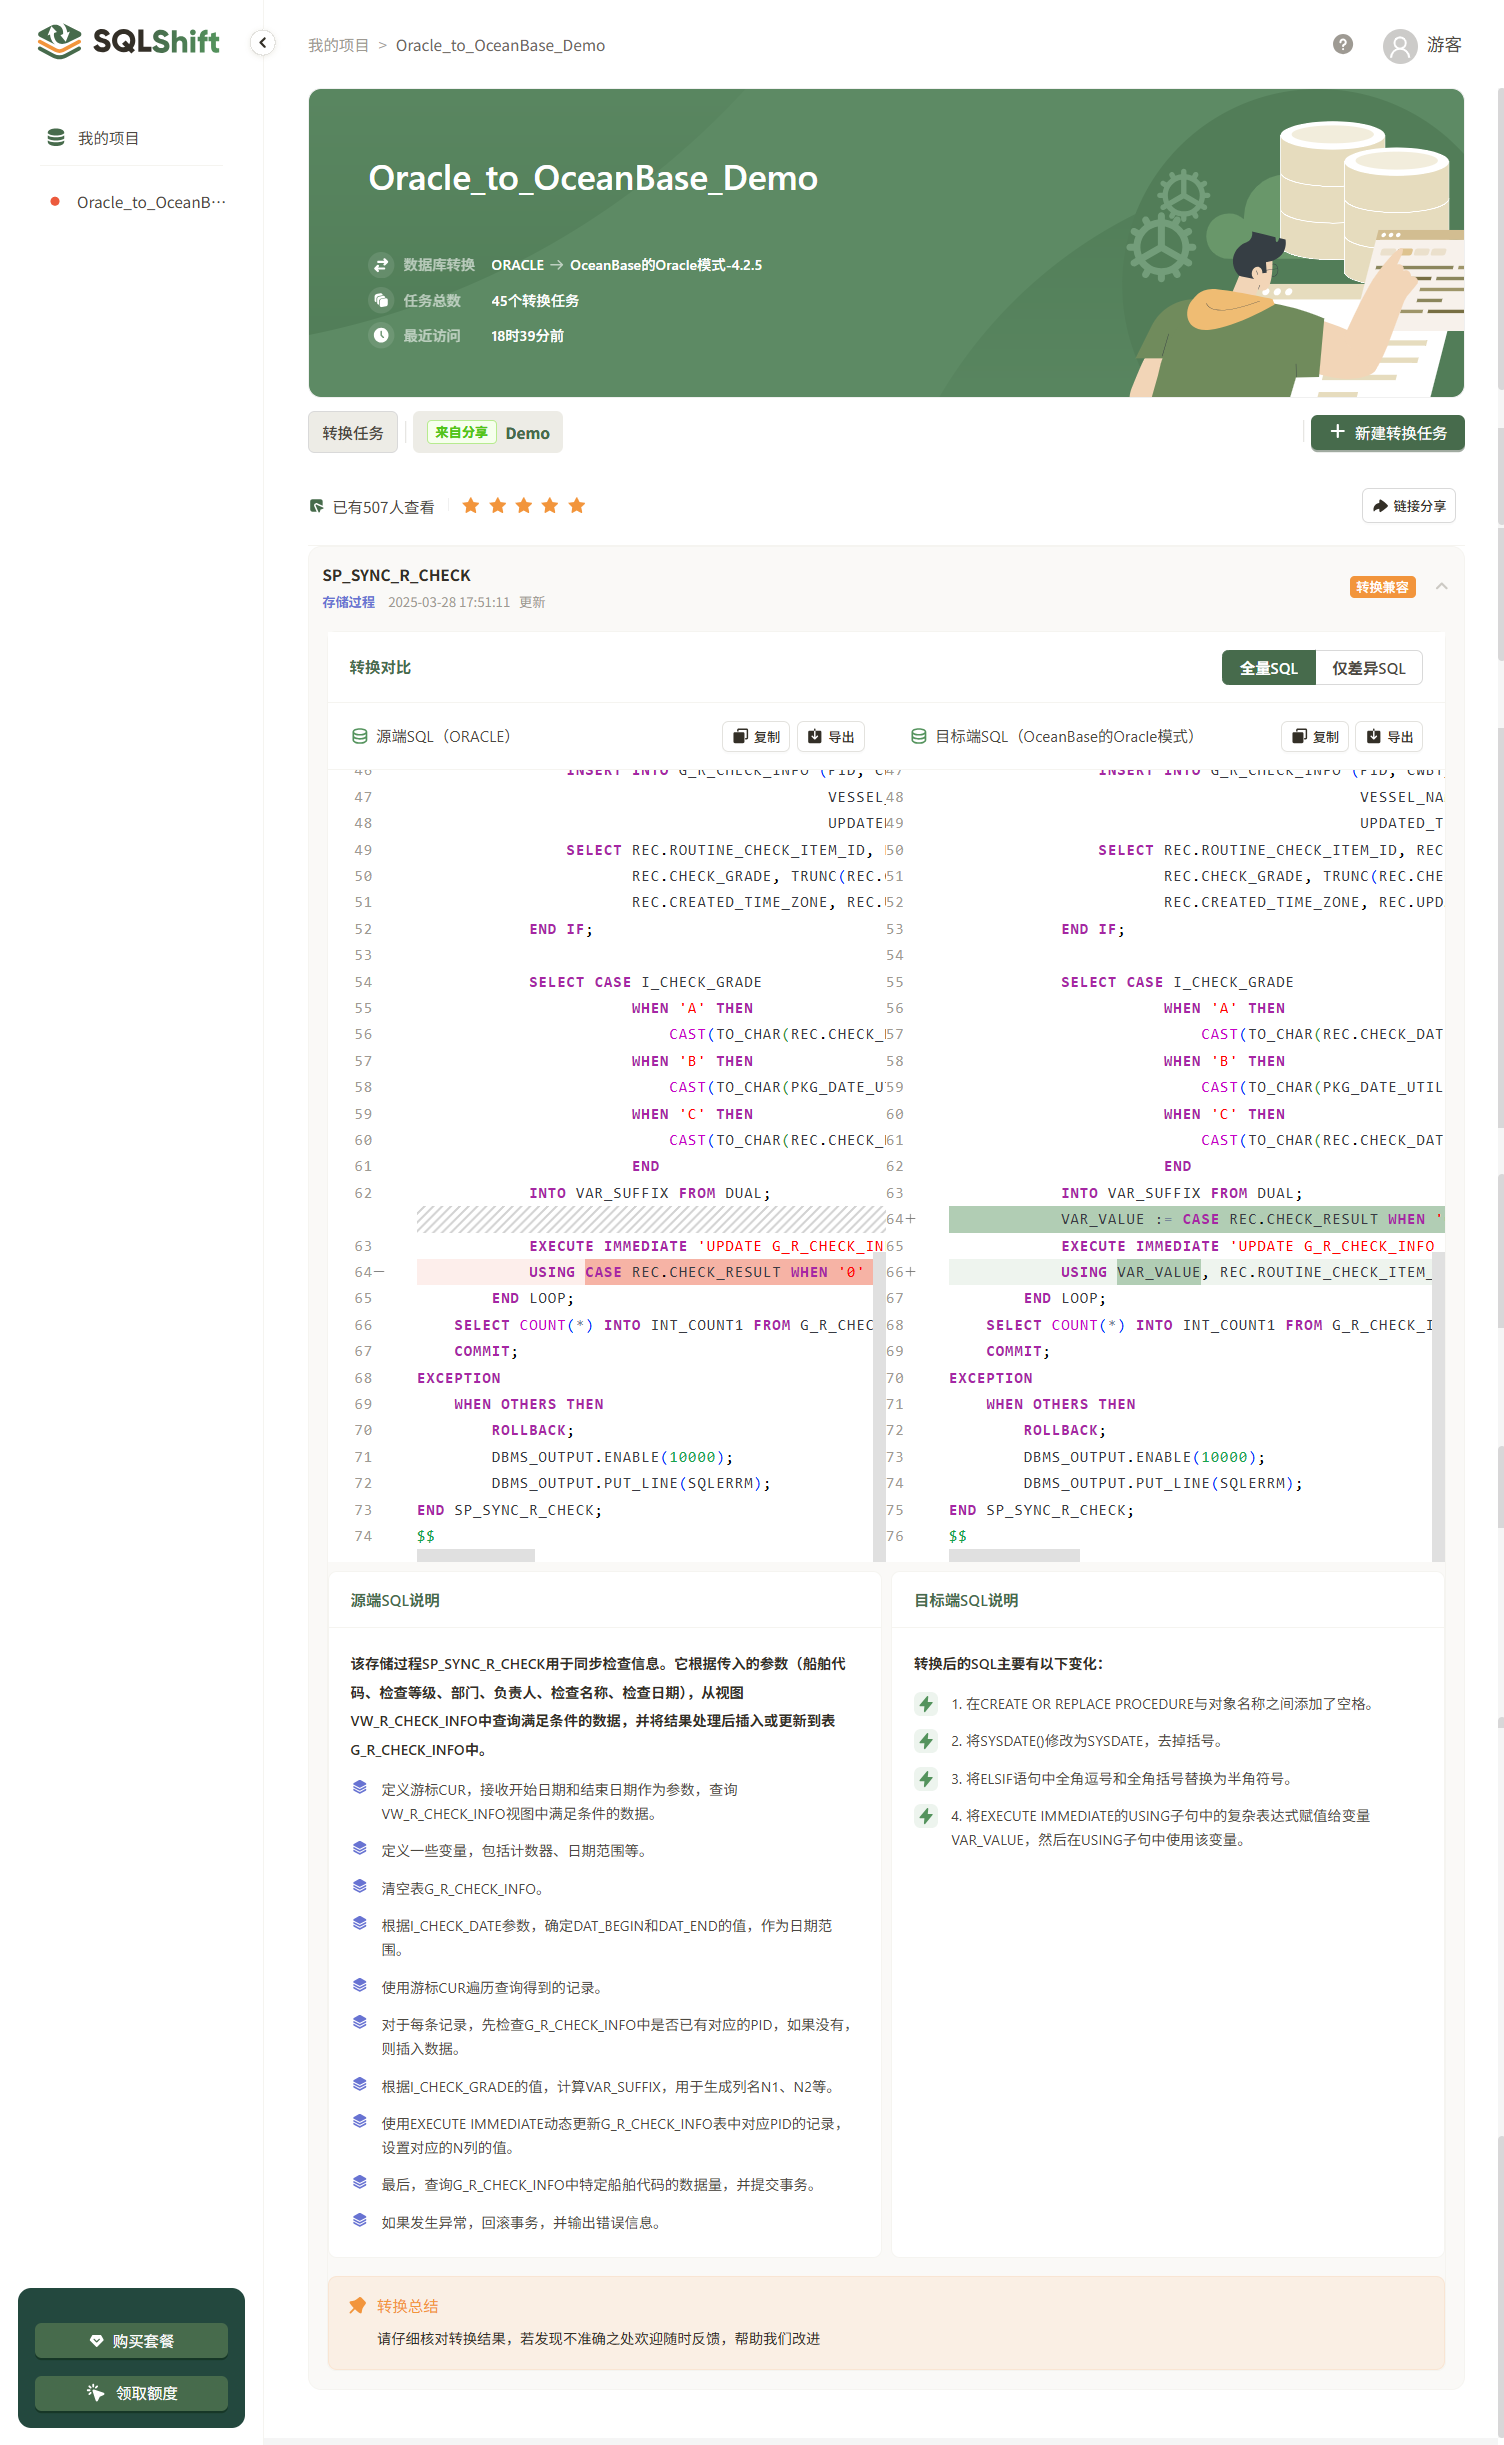Open the help question-mark icon
This screenshot has width=1504, height=2445.
pyautogui.click(x=1343, y=44)
